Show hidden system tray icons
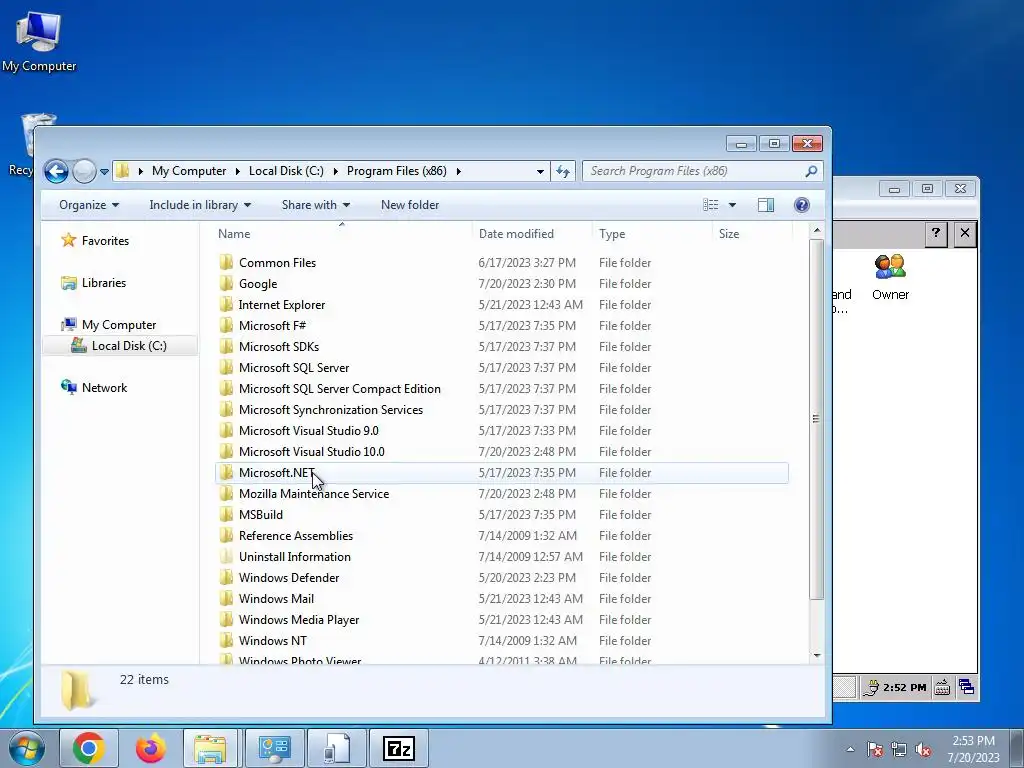 850,749
